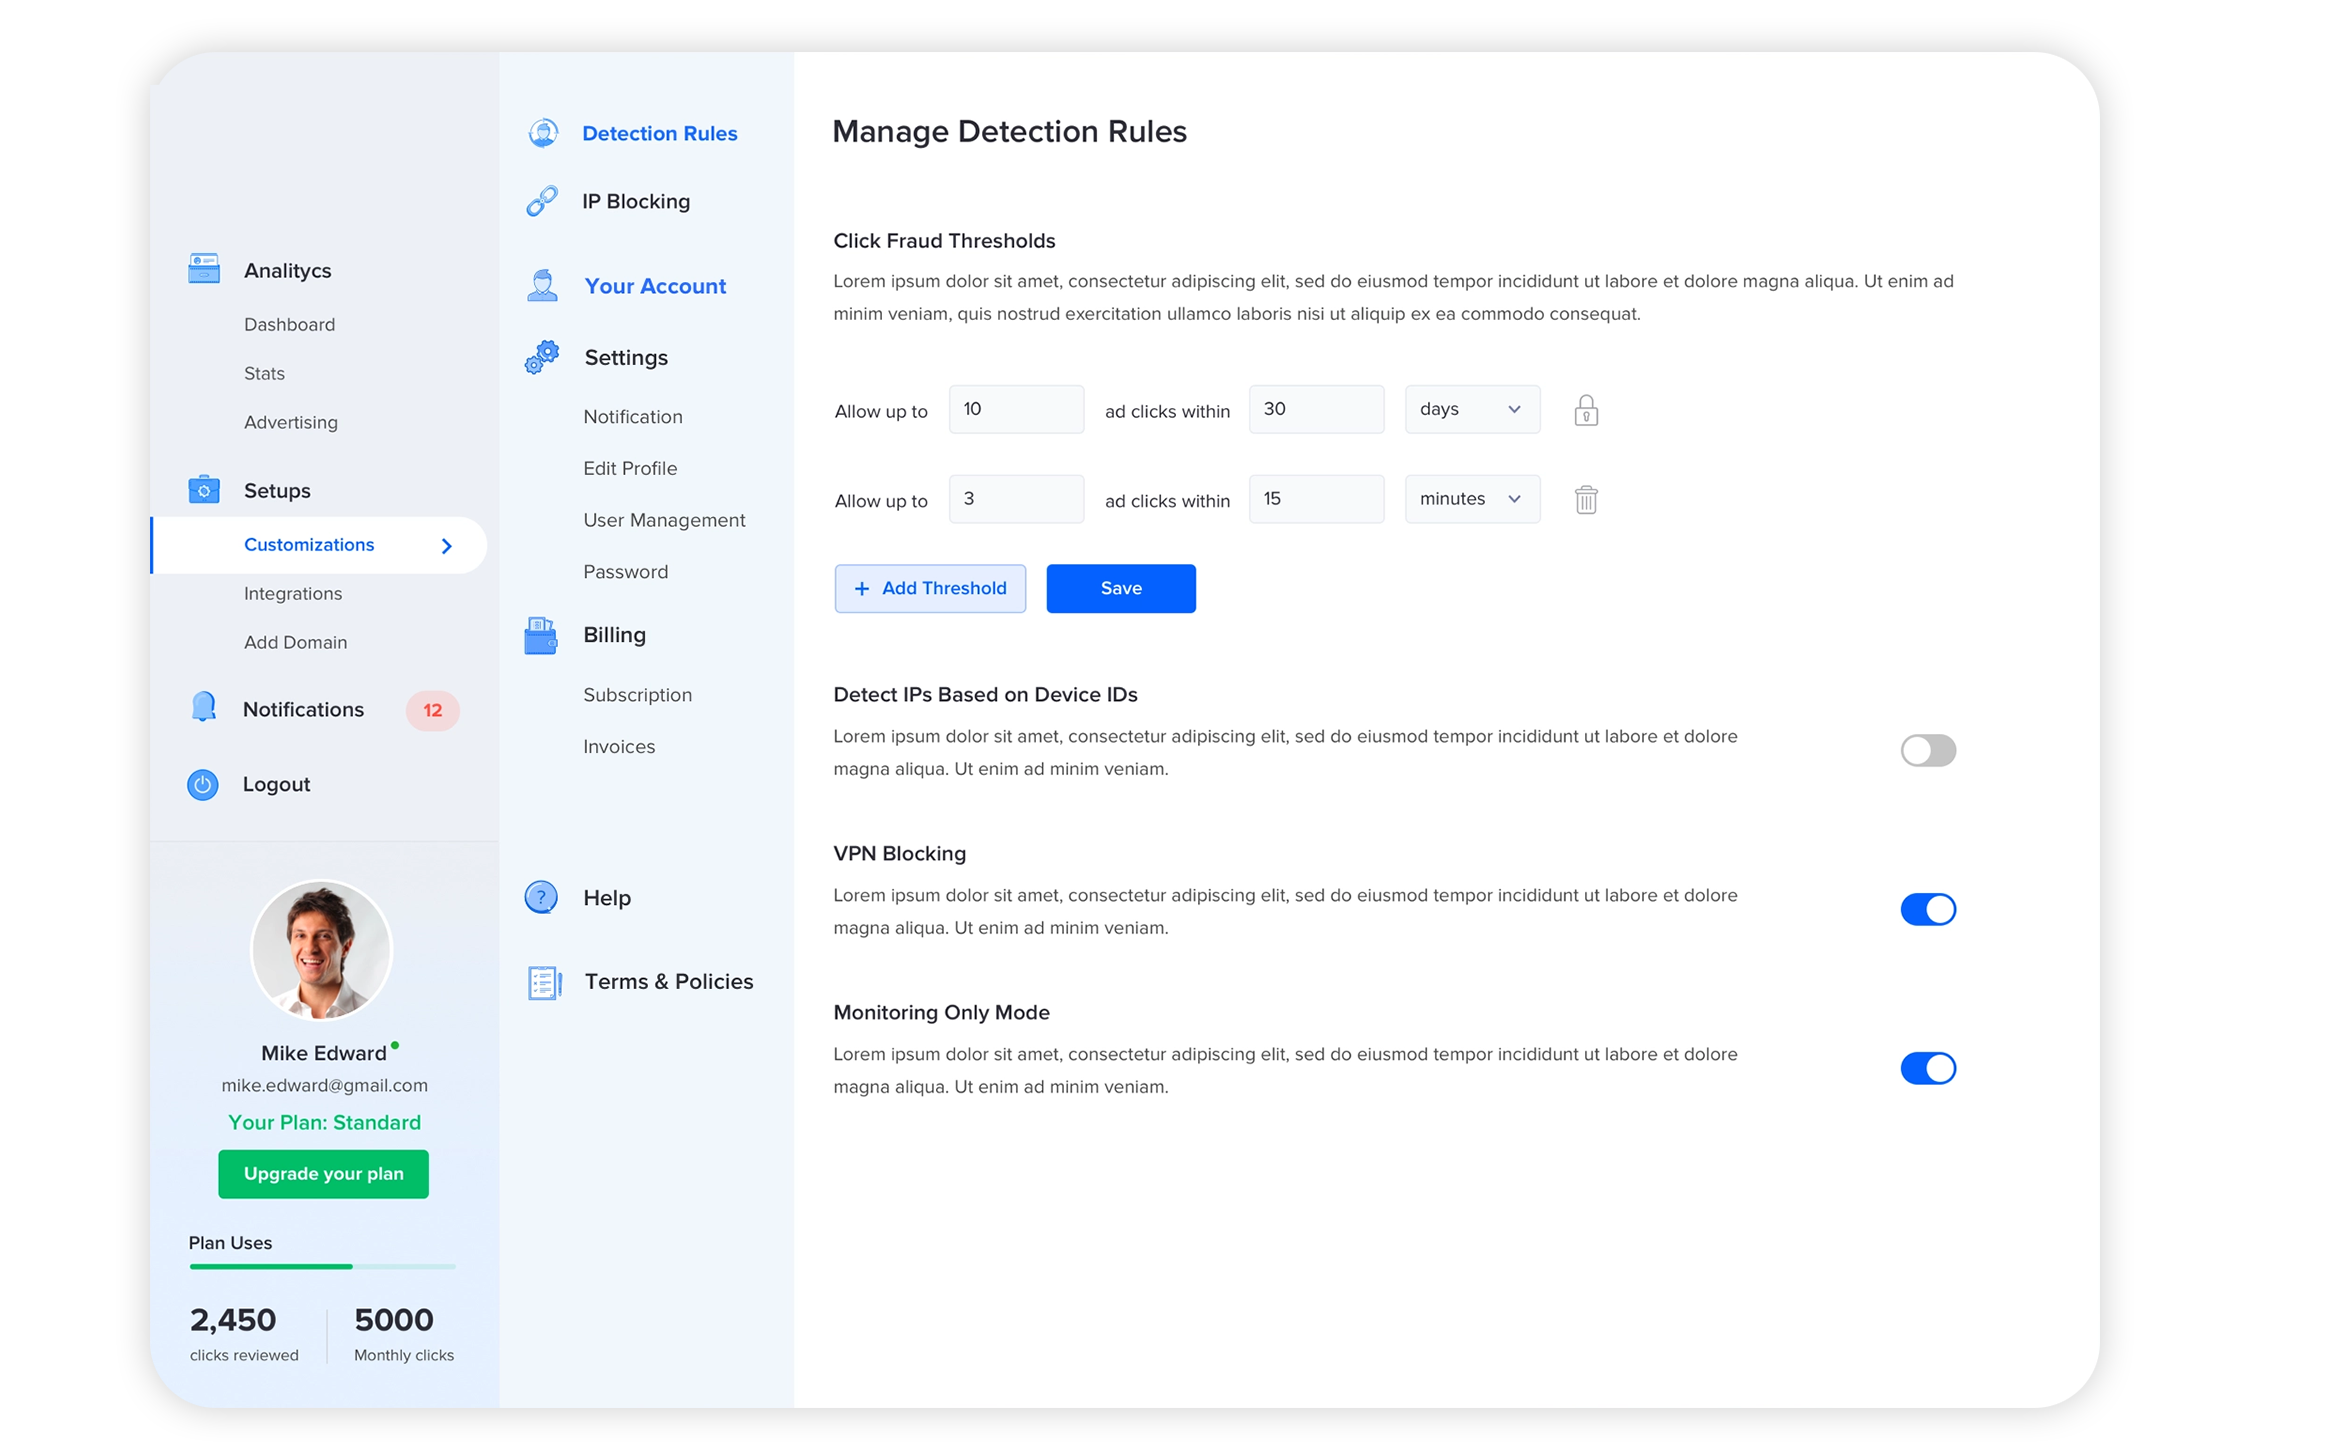Click the Help question mark icon
This screenshot has height=1456, width=2340.
pyautogui.click(x=541, y=897)
